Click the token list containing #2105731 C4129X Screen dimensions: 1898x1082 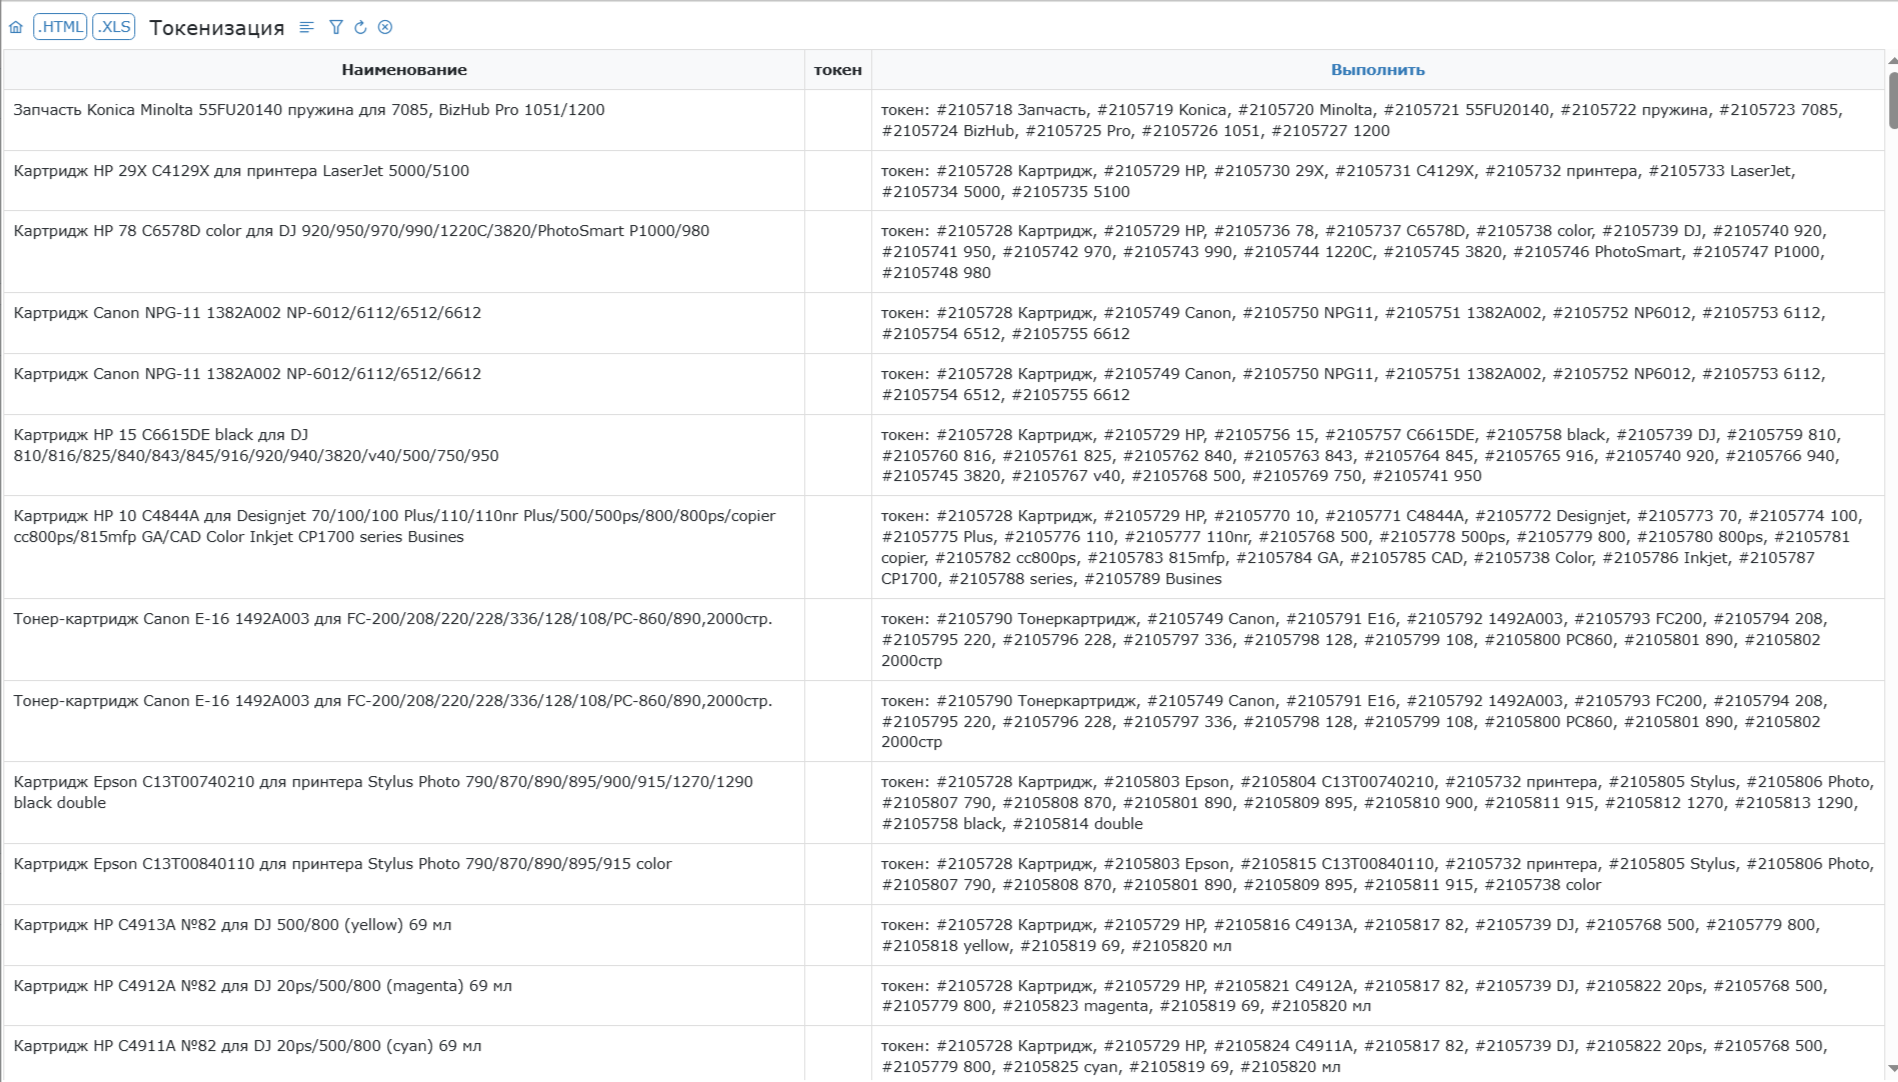tap(1338, 181)
